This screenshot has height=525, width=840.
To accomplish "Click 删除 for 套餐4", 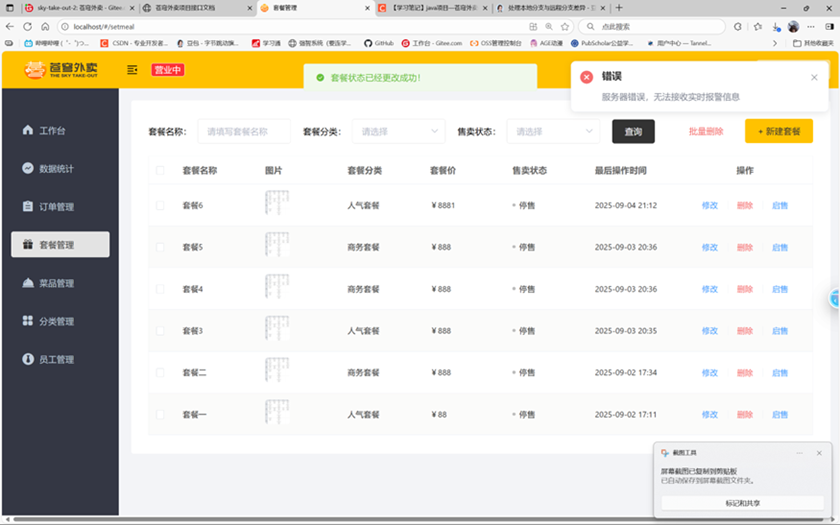I will click(745, 289).
